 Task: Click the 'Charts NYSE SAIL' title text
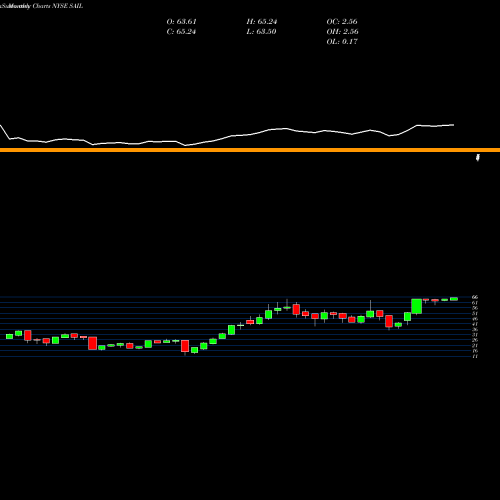[x=58, y=6]
